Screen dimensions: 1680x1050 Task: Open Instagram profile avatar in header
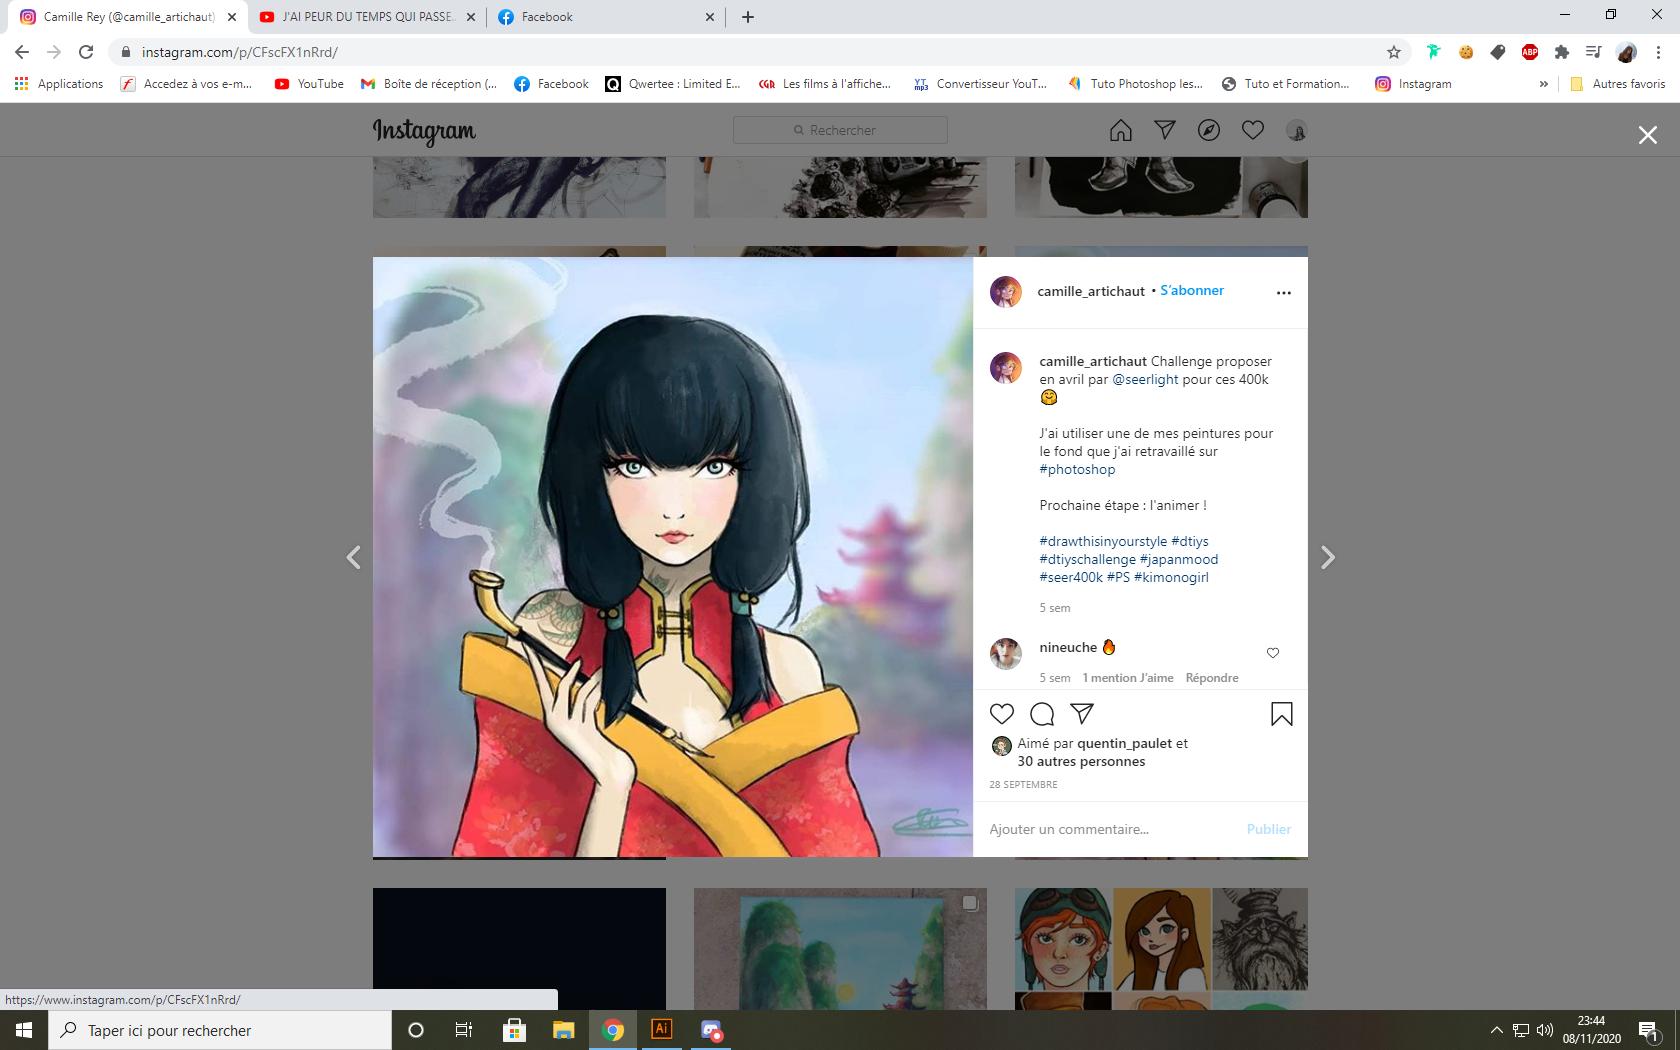click(1296, 131)
